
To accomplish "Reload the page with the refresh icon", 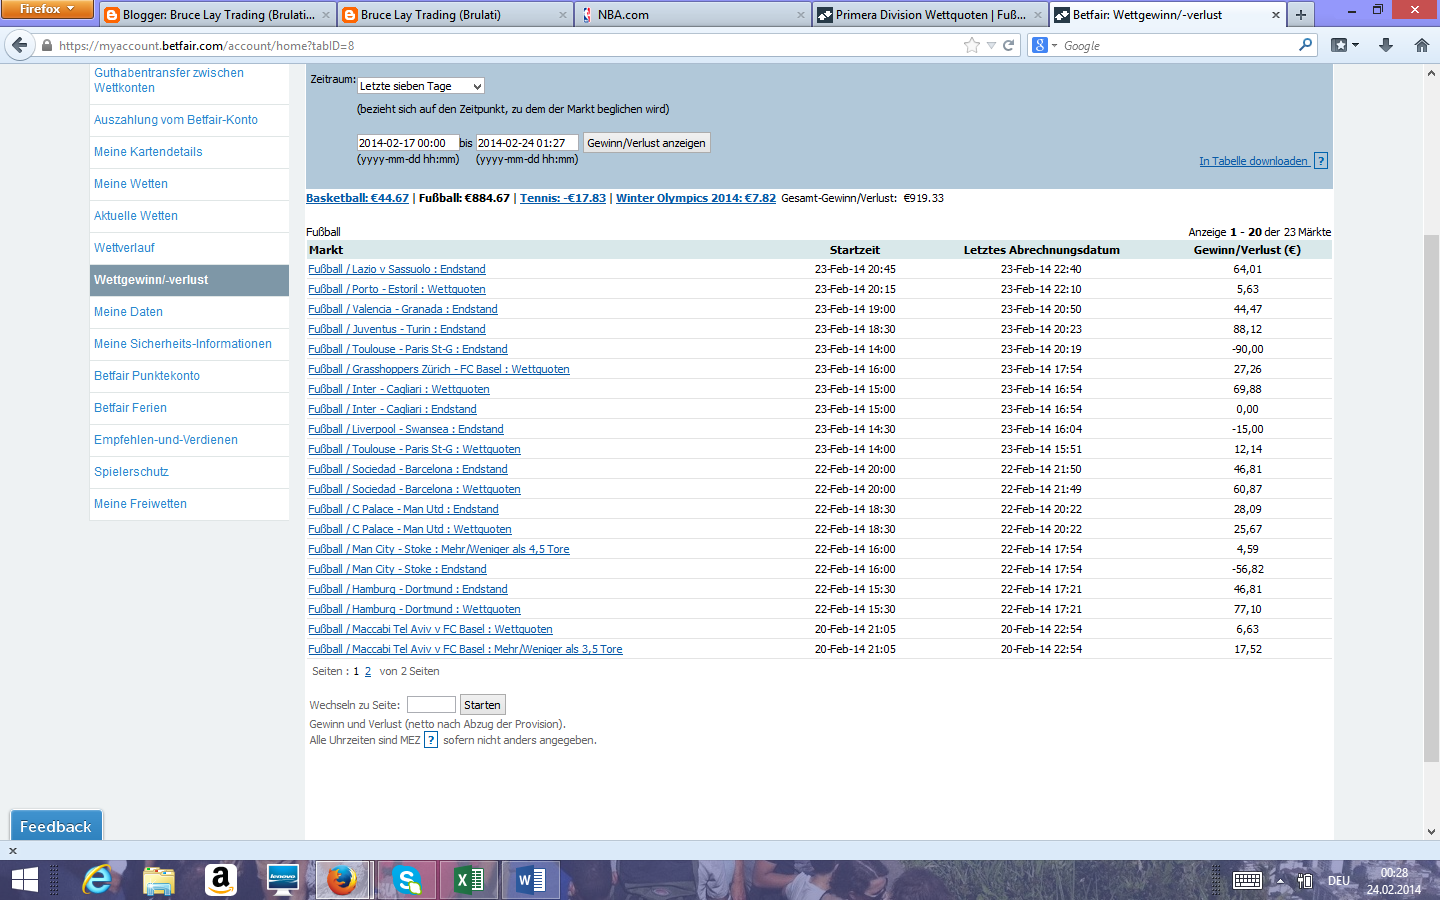I will tap(1009, 45).
